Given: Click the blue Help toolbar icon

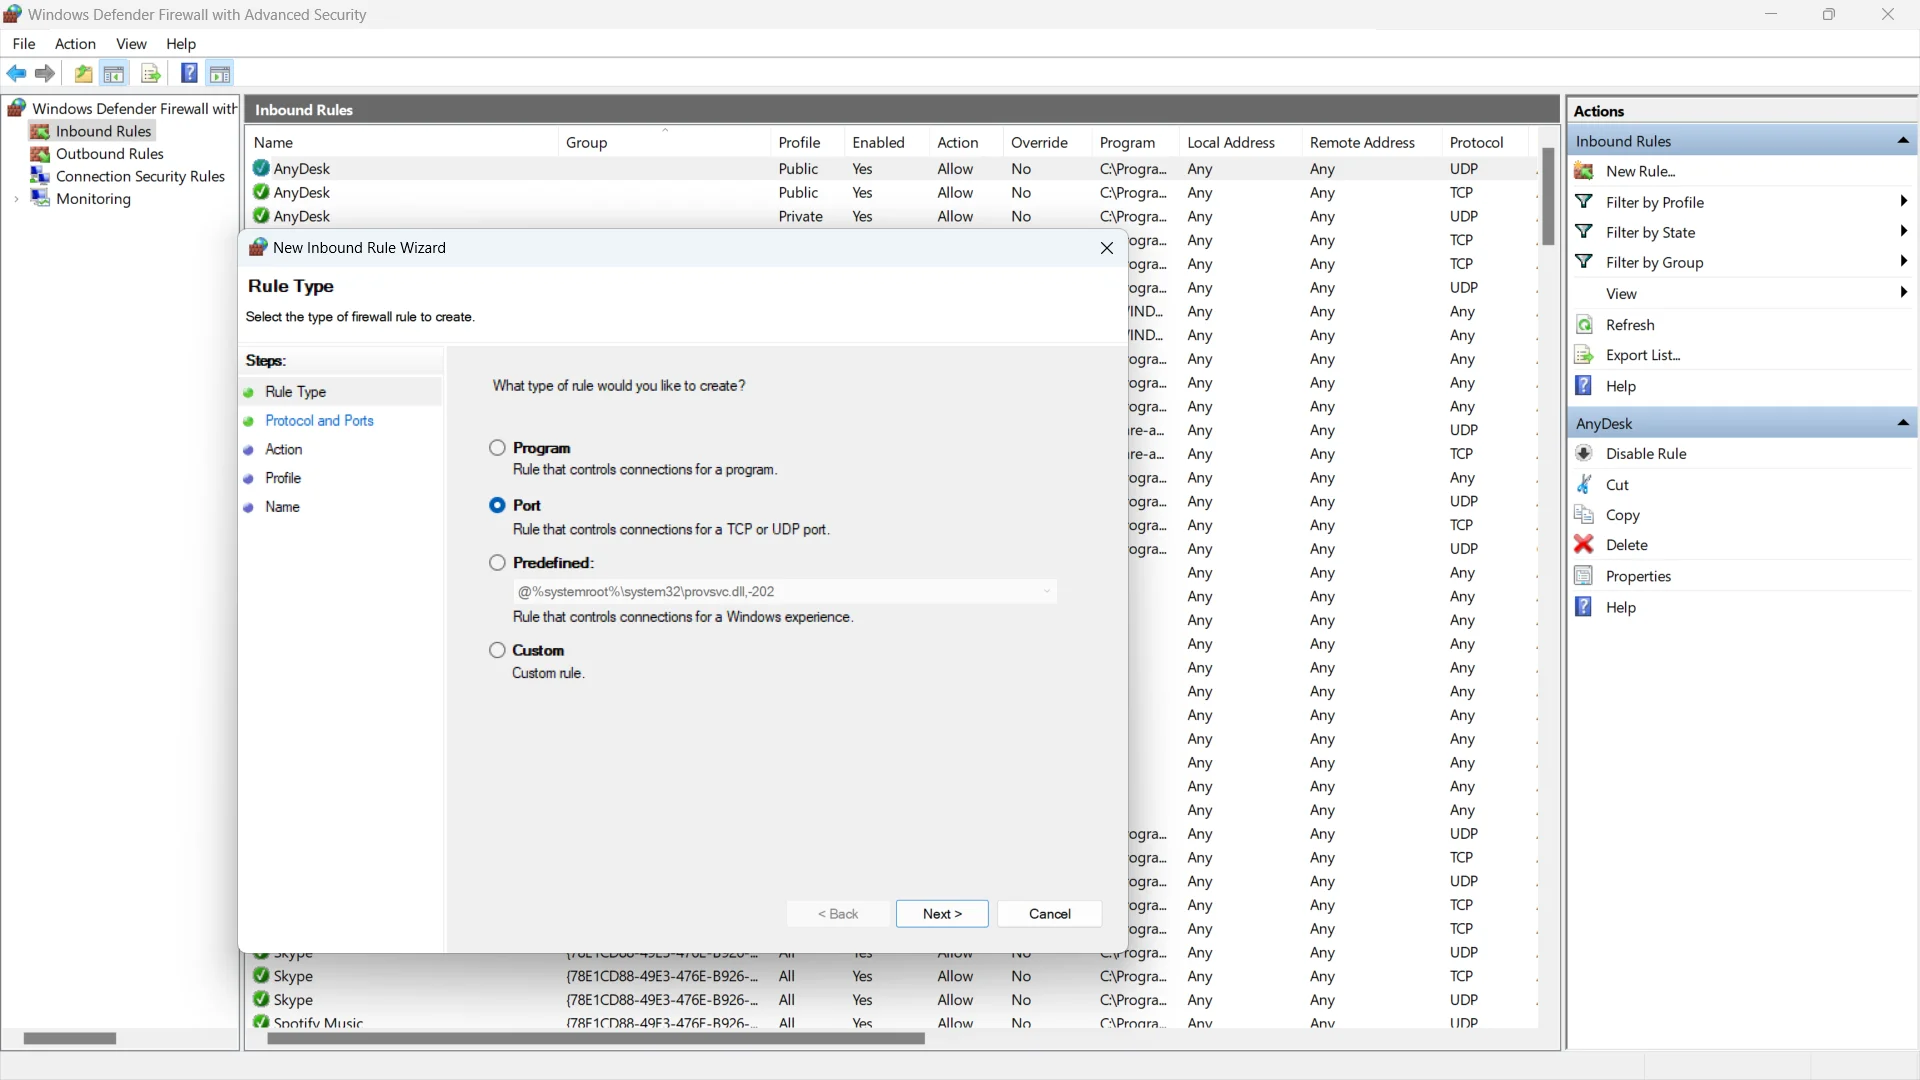Looking at the screenshot, I should pyautogui.click(x=189, y=73).
